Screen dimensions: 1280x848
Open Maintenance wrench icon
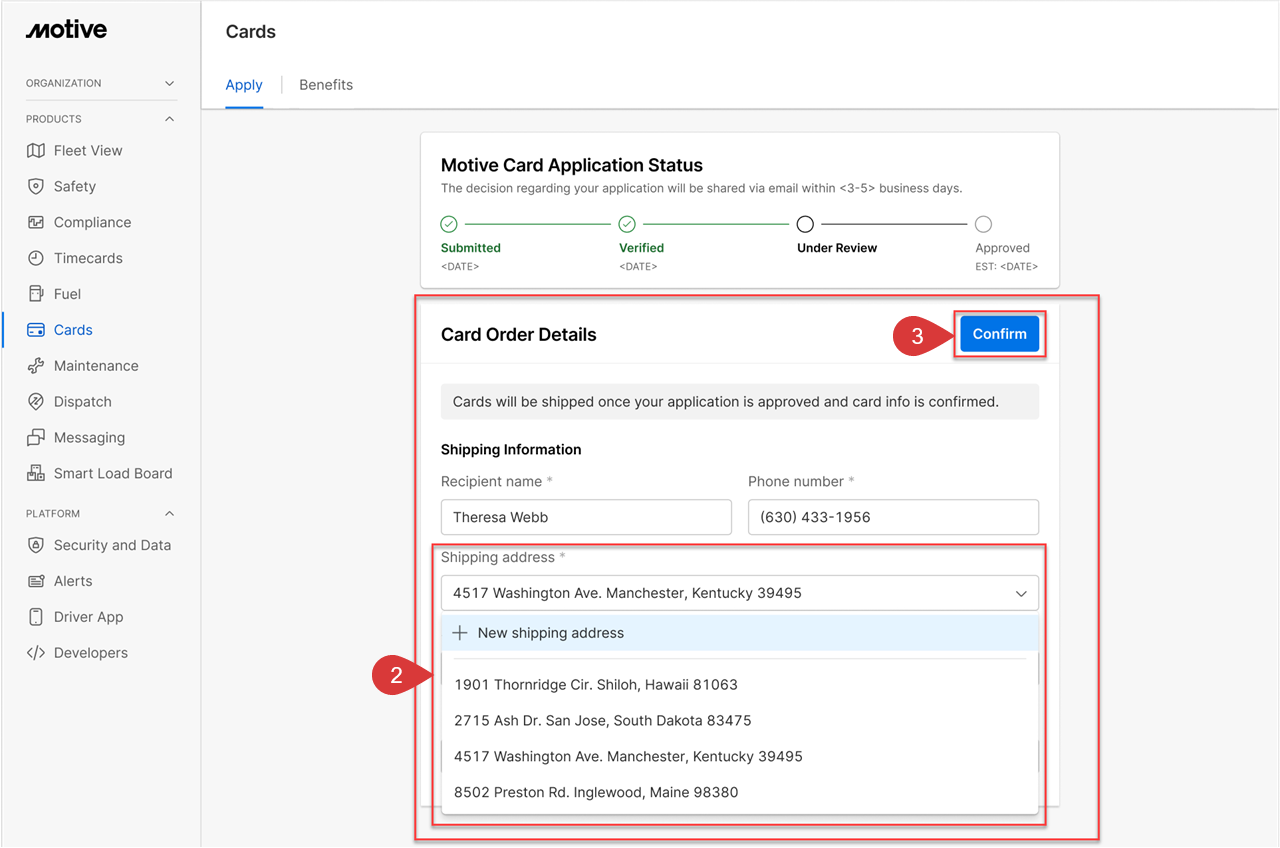point(36,366)
